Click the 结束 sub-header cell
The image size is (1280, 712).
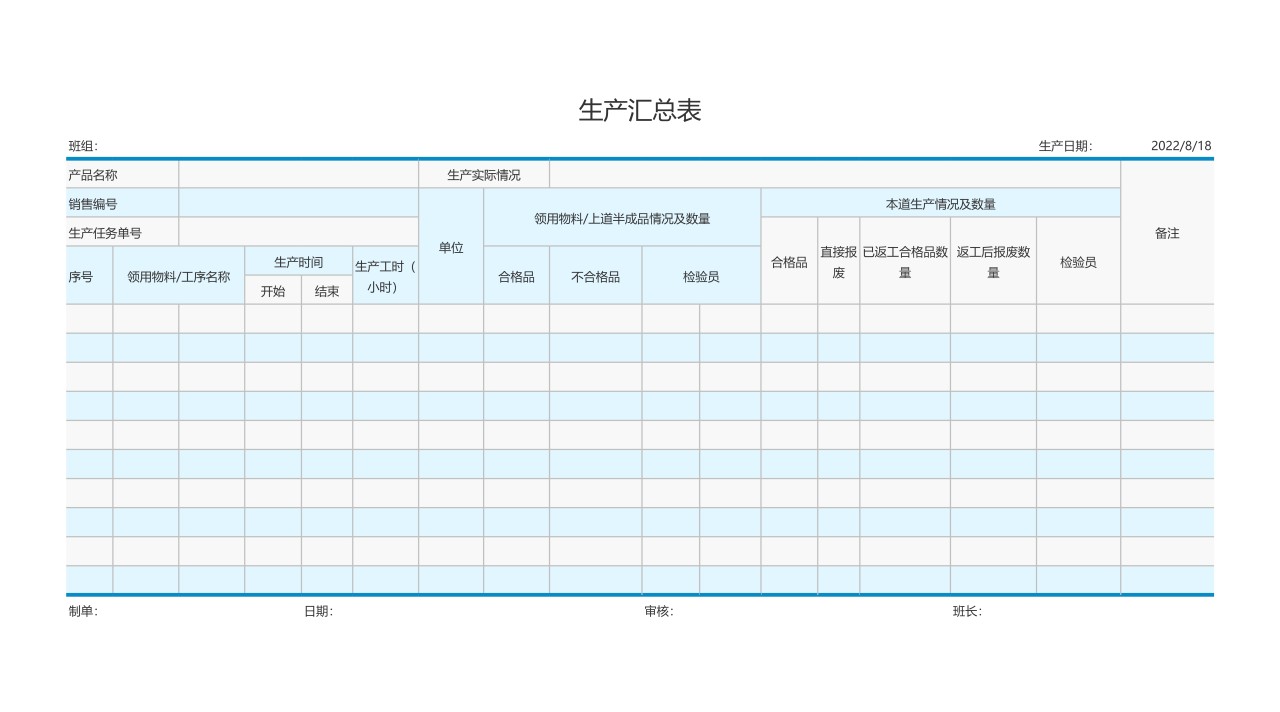pos(326,291)
